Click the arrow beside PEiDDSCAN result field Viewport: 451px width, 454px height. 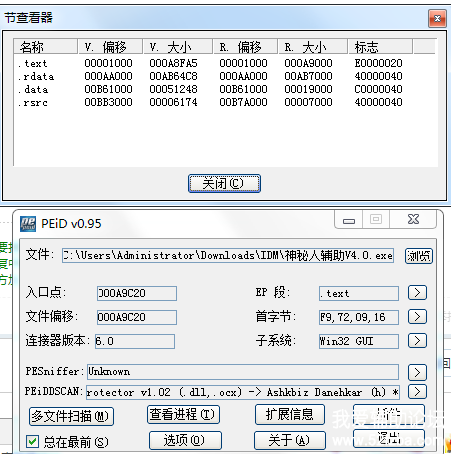(417, 391)
